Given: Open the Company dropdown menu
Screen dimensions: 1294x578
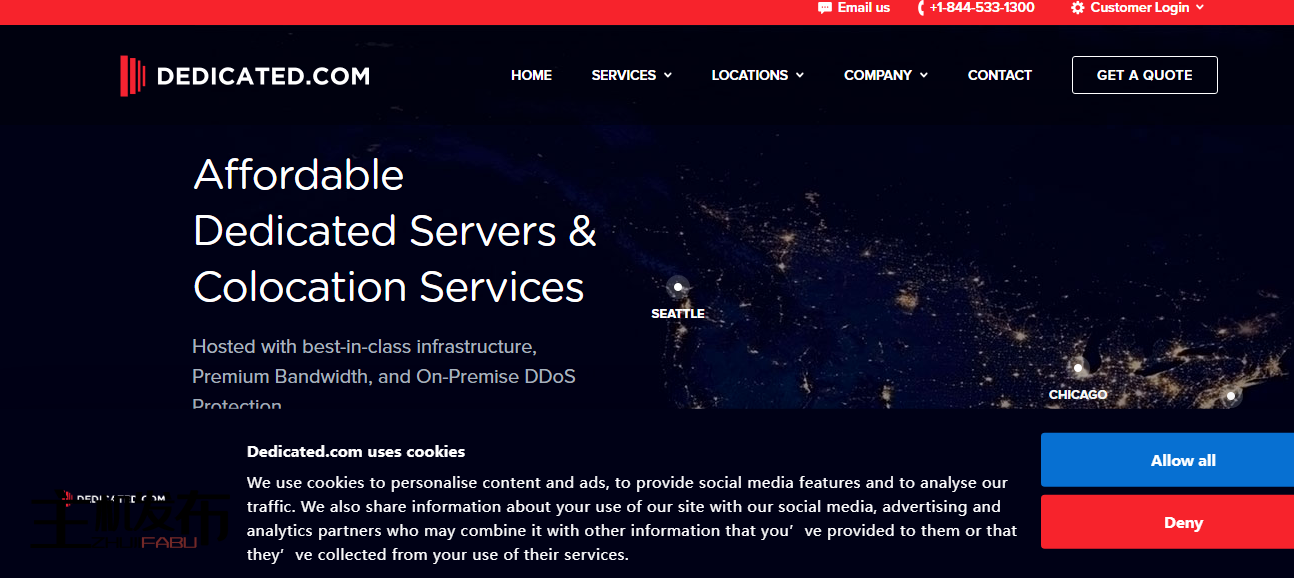Looking at the screenshot, I should [885, 75].
